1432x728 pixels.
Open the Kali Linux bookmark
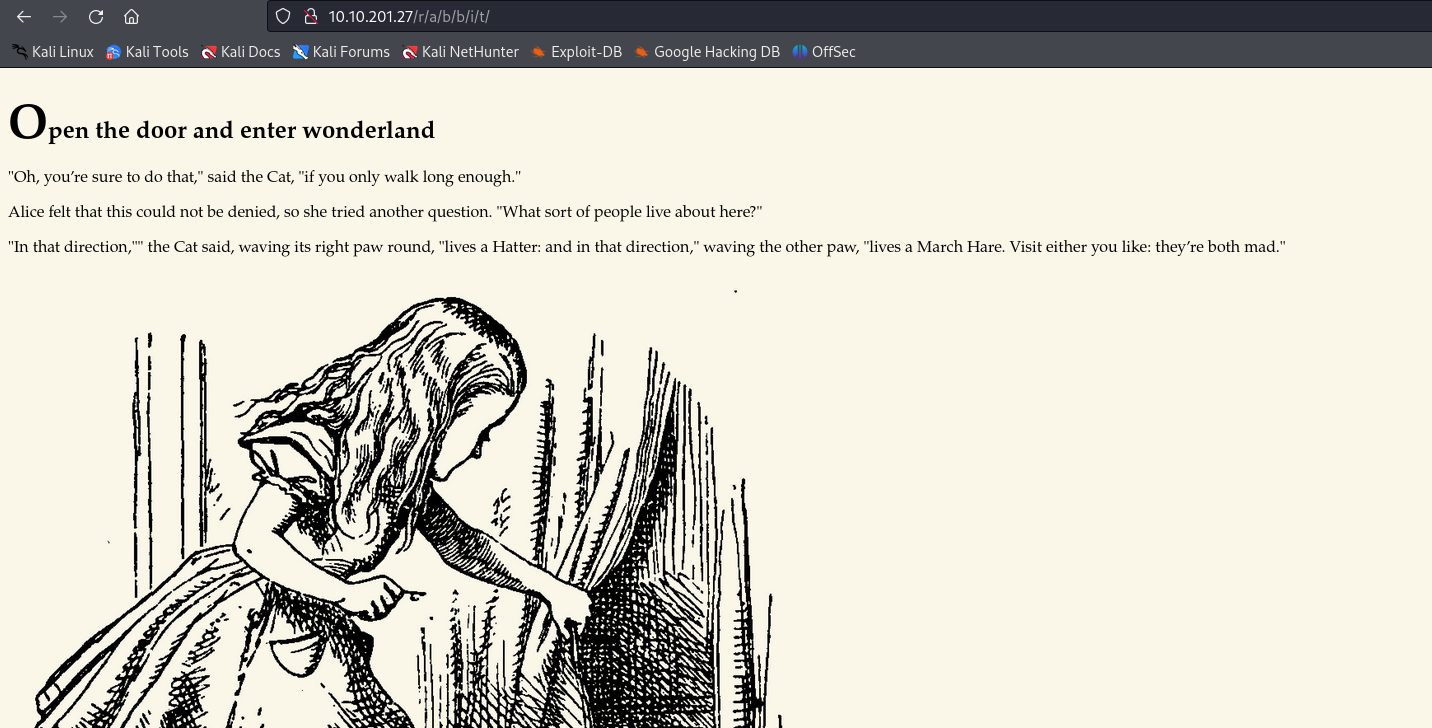coord(52,52)
